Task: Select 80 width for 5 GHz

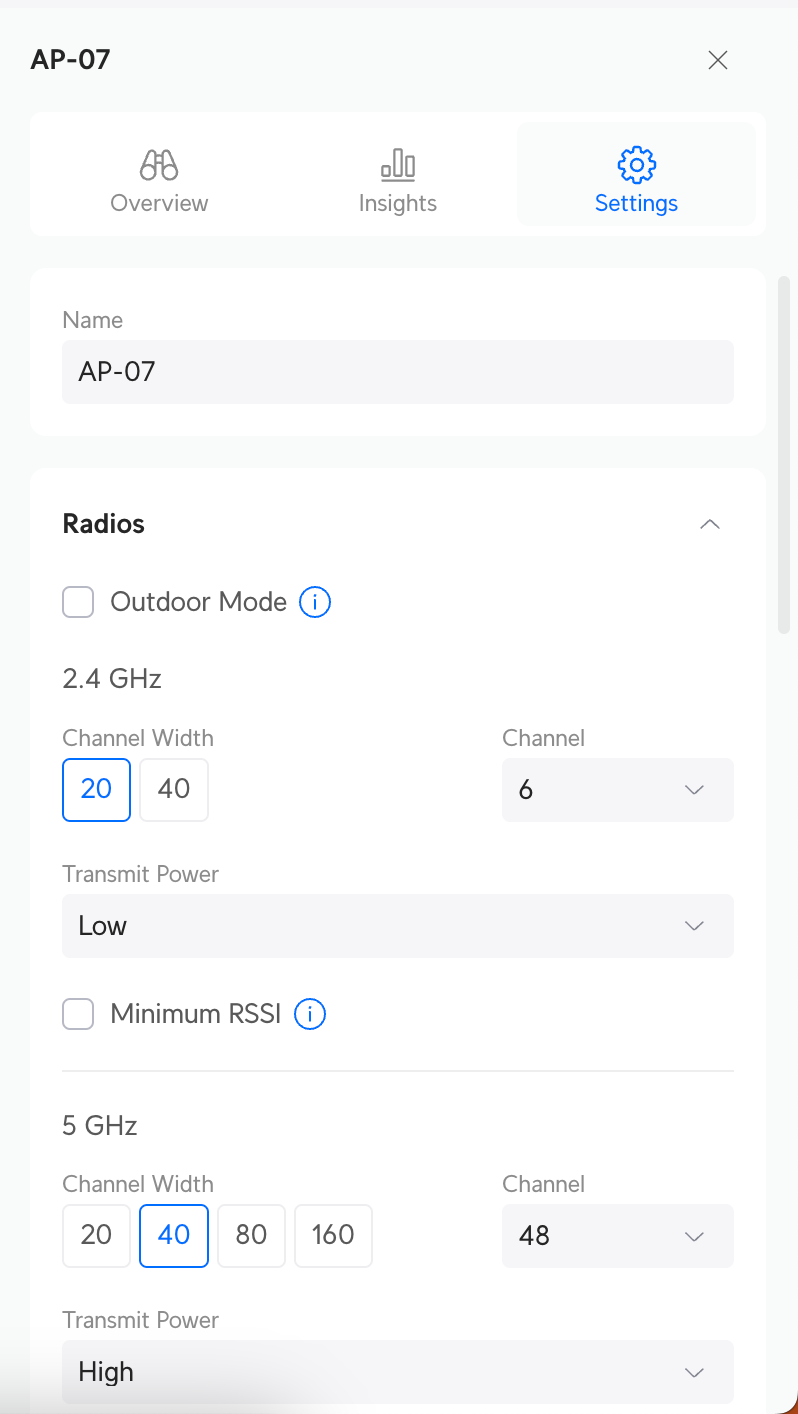Action: click(x=251, y=1235)
